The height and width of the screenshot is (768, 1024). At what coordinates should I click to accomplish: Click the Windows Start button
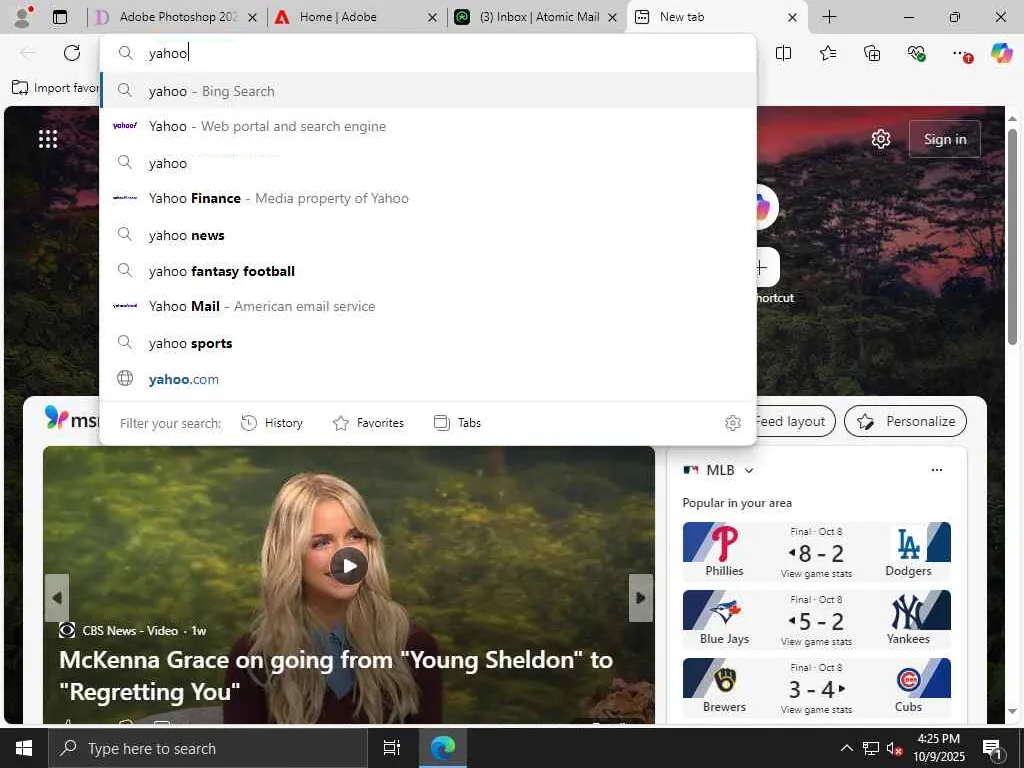pos(24,748)
